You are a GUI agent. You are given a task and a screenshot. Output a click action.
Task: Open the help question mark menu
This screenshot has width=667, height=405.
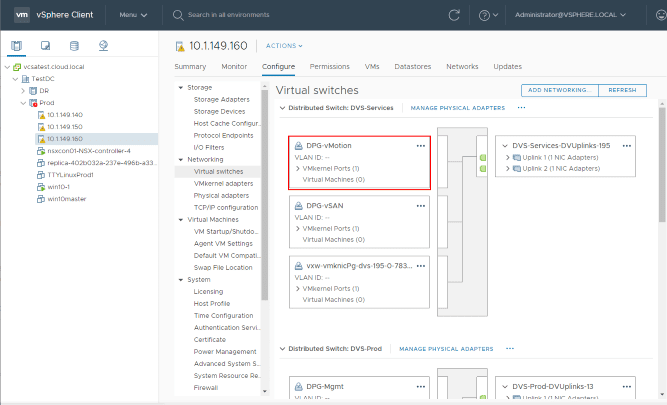click(487, 15)
